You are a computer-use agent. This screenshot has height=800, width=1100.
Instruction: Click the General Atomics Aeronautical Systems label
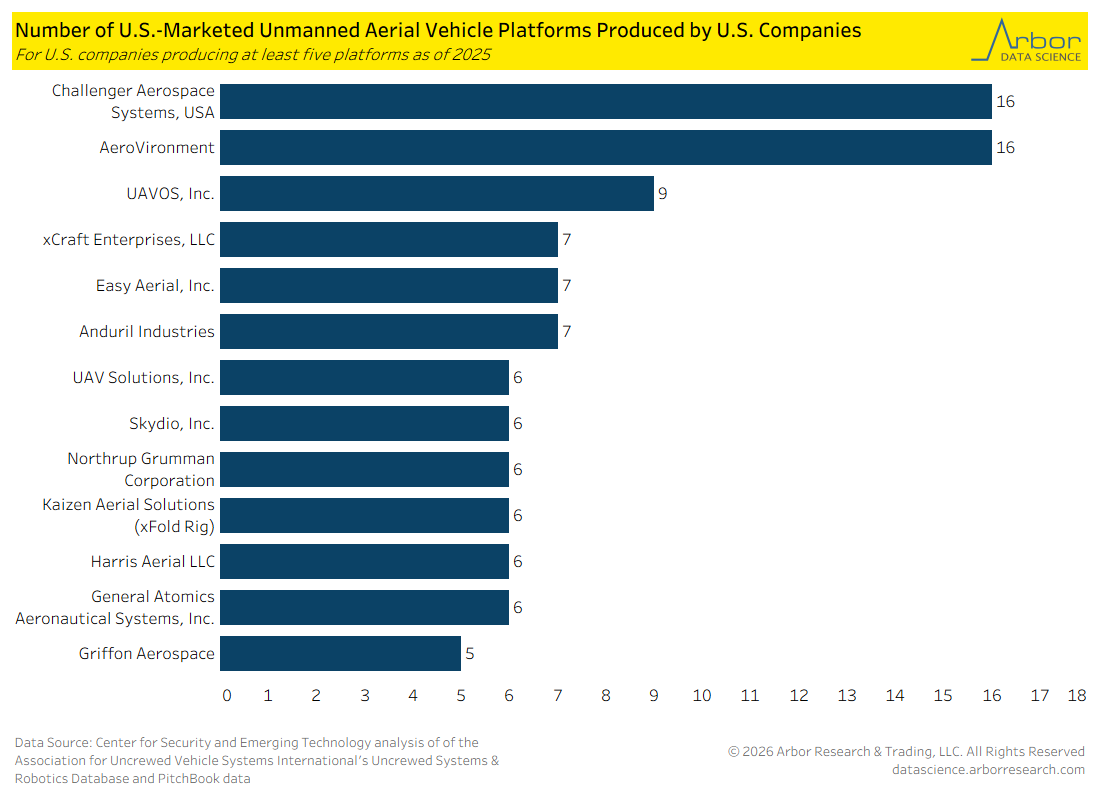click(x=115, y=608)
